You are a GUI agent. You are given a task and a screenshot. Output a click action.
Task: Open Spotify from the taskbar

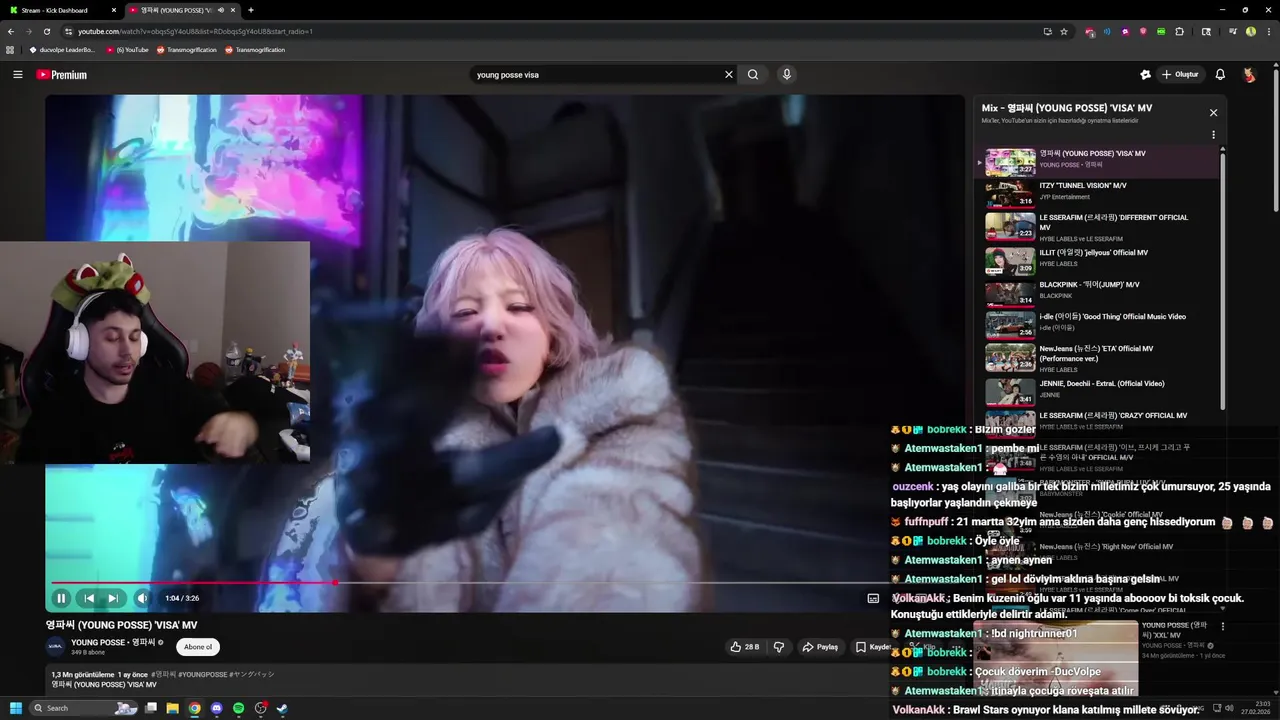point(239,708)
